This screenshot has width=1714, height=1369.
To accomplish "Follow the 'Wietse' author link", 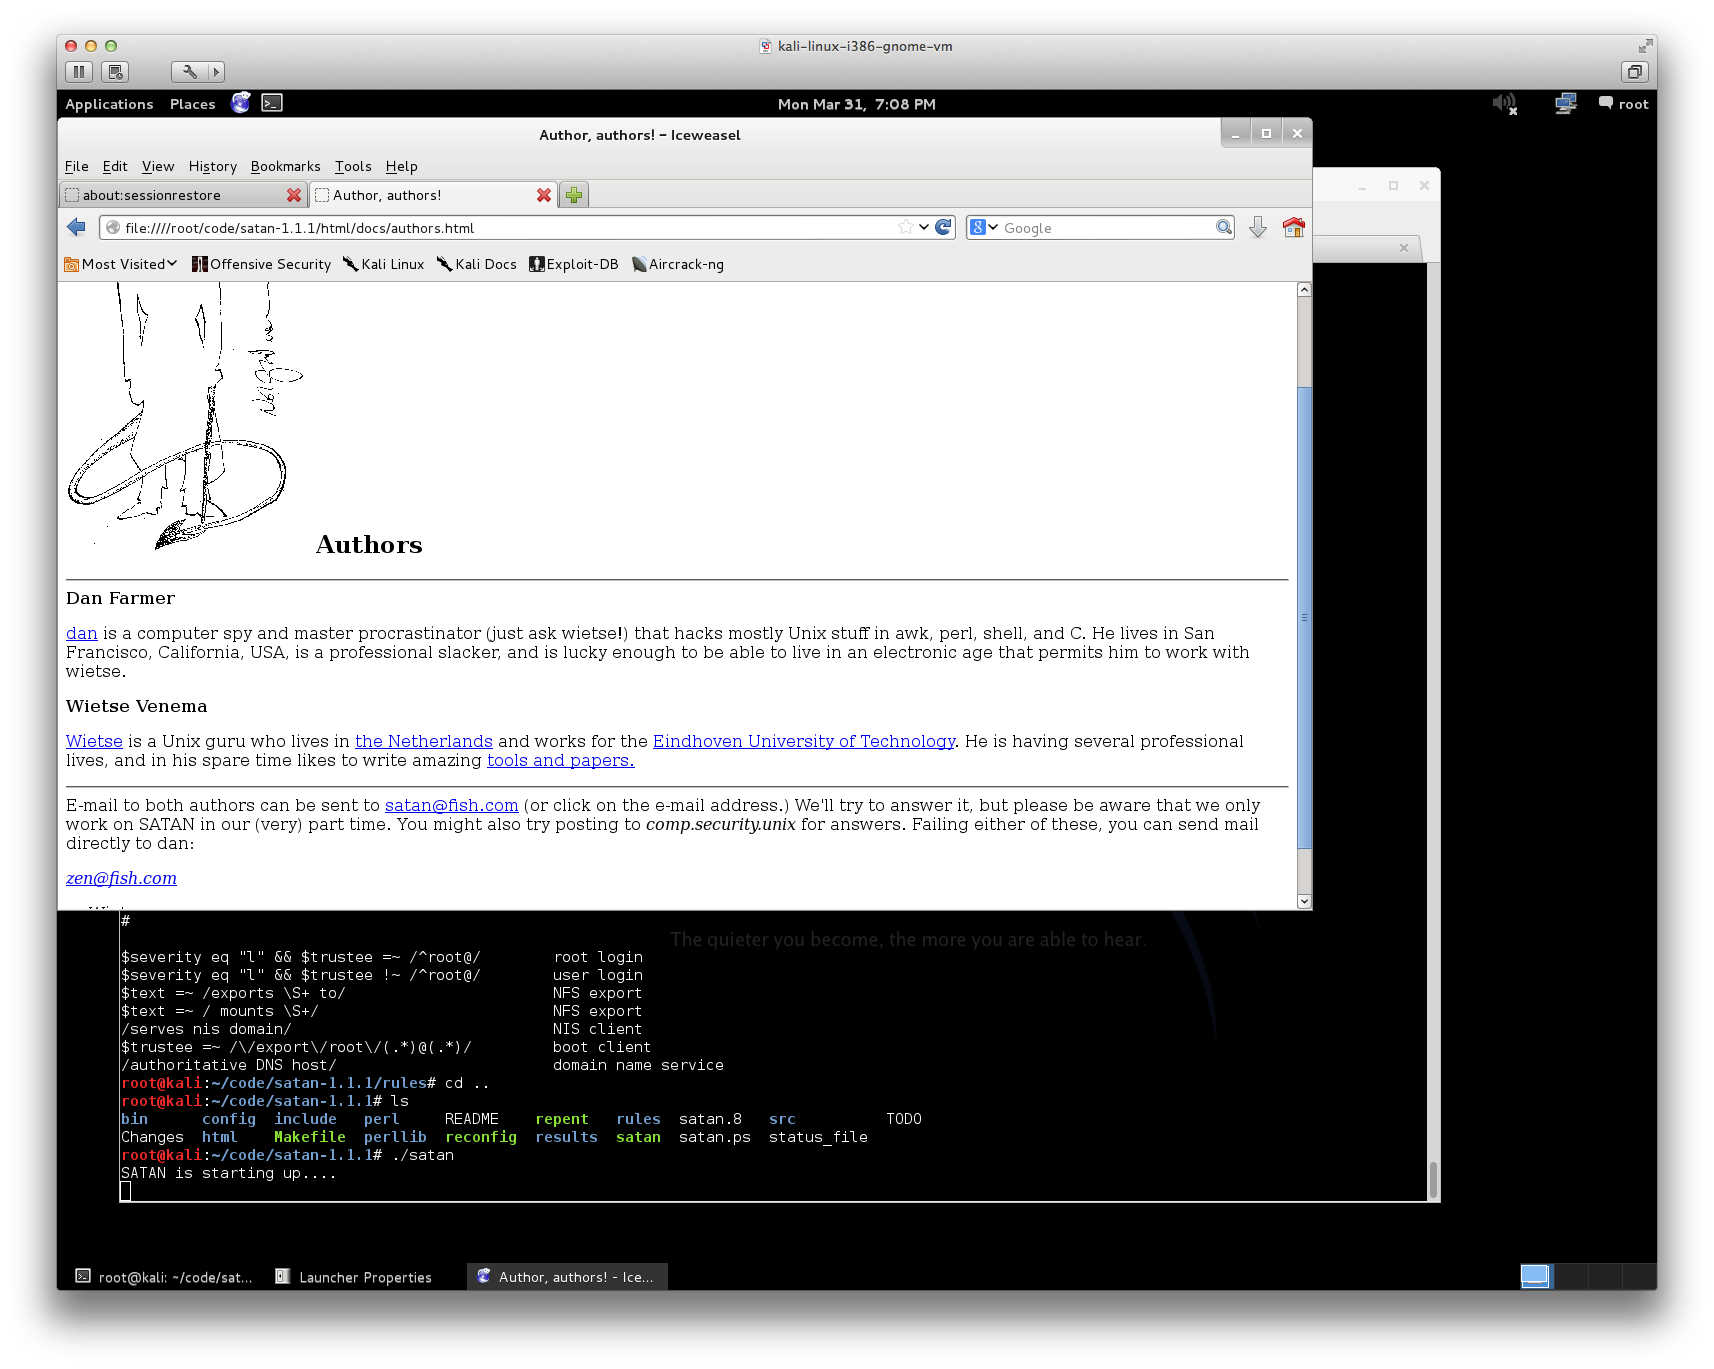I will click(x=94, y=741).
